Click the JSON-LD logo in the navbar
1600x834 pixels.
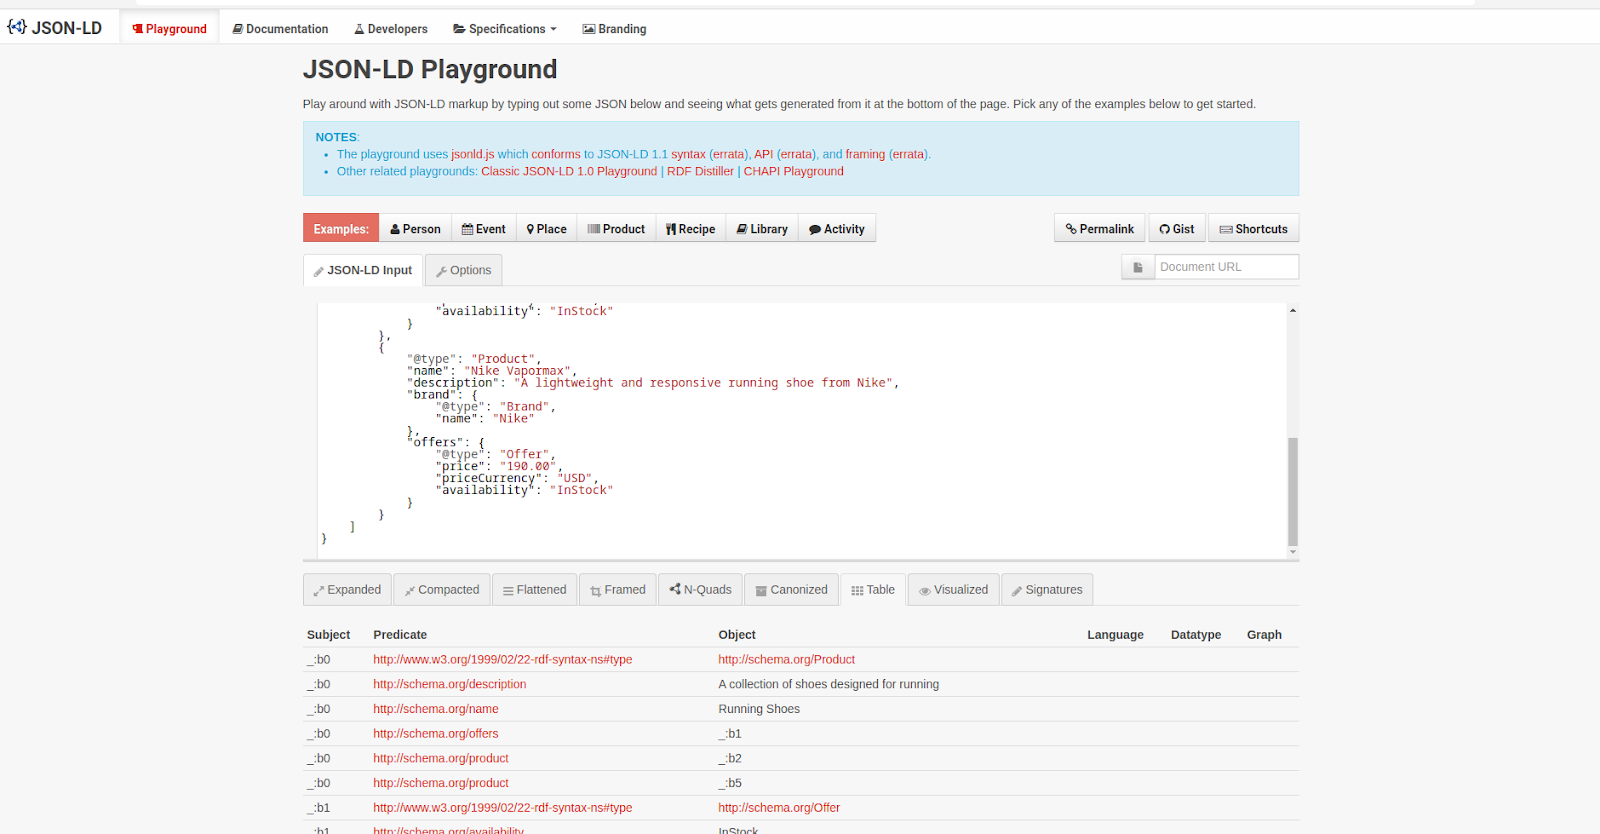[55, 28]
